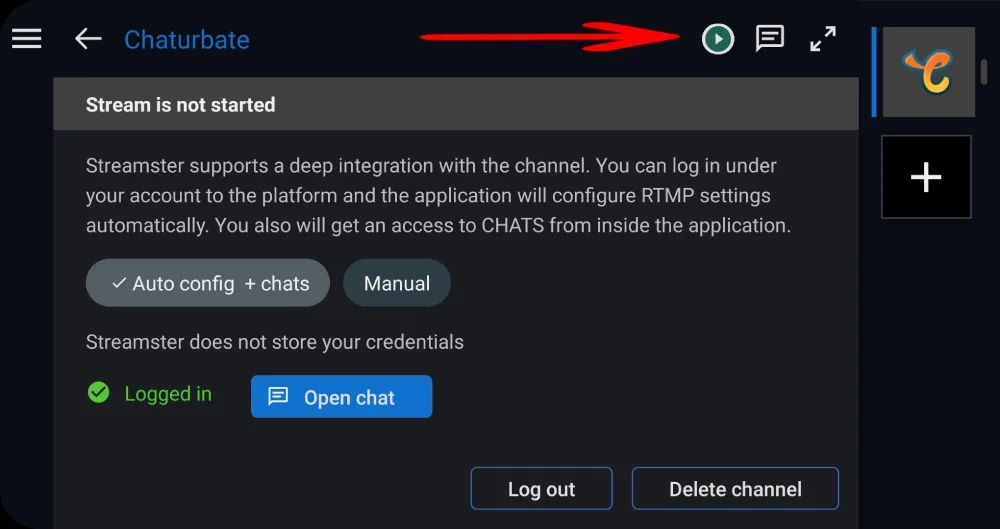Click the Log out button
Screen dimensions: 1000x529
point(541,489)
